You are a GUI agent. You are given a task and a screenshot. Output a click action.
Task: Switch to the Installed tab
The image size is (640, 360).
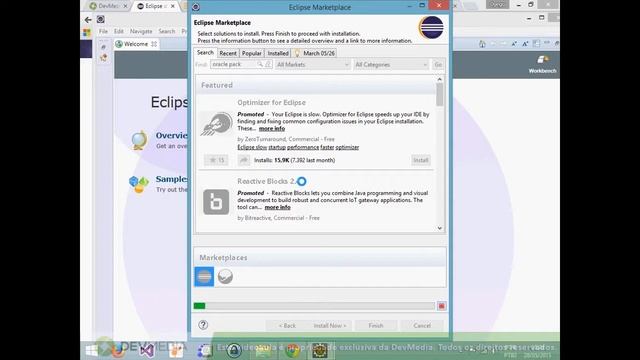click(x=278, y=53)
